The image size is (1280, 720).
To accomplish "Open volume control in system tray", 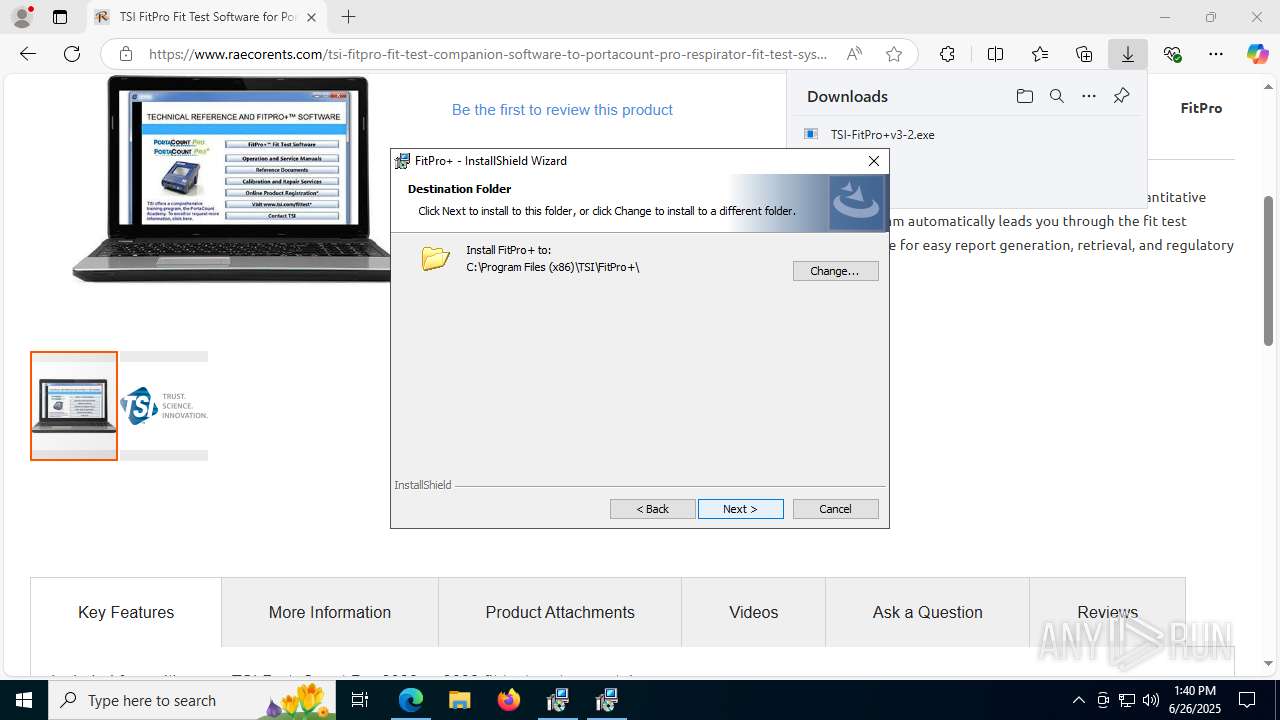I will pyautogui.click(x=1151, y=700).
